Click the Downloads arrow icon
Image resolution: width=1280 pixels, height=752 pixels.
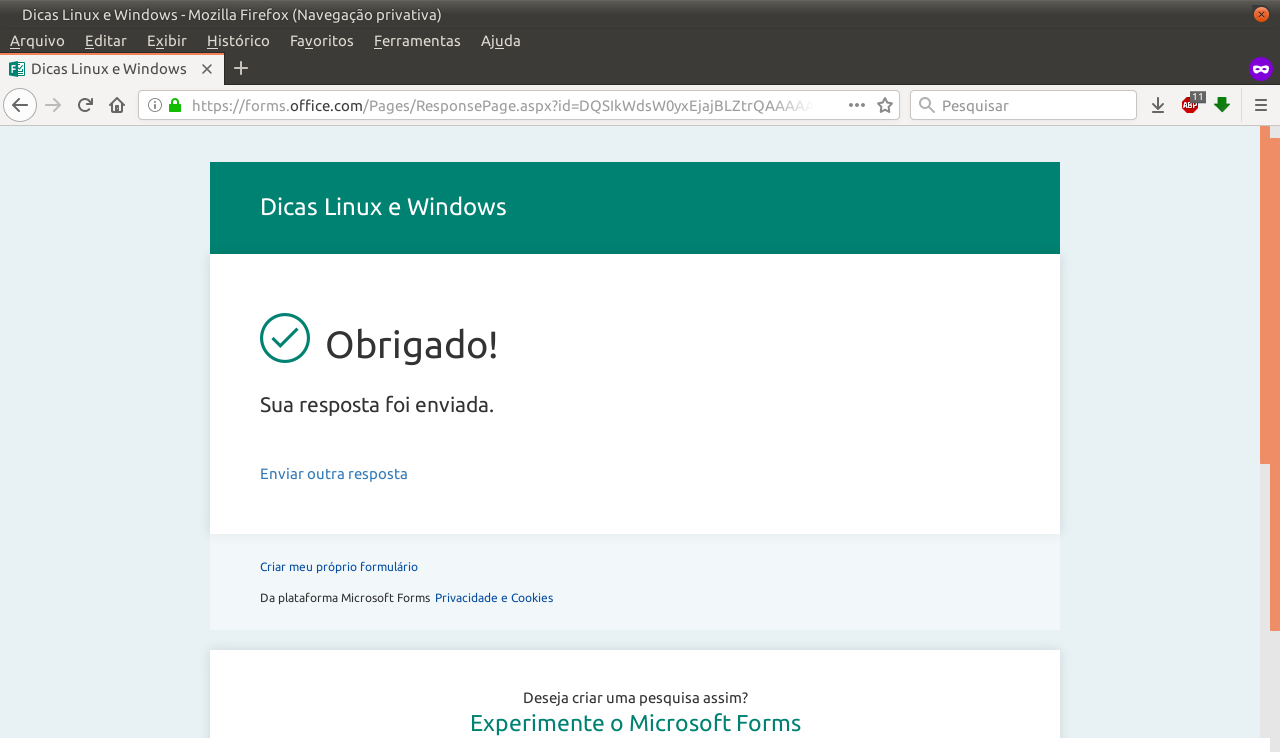pyautogui.click(x=1157, y=104)
